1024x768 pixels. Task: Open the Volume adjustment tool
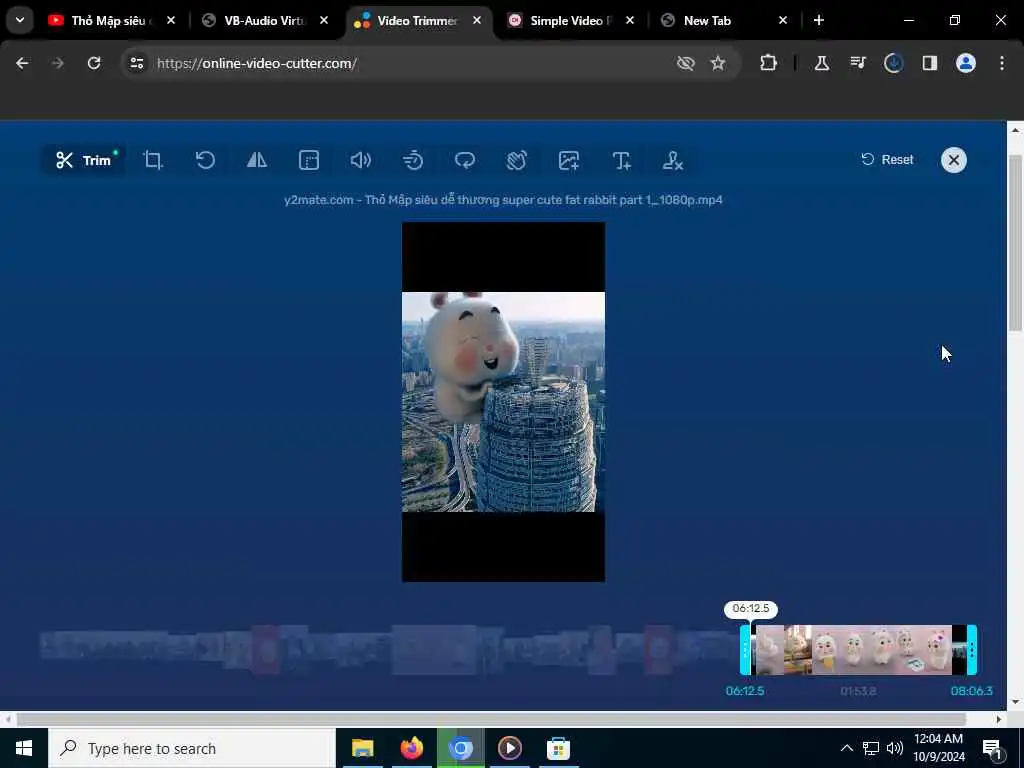360,160
